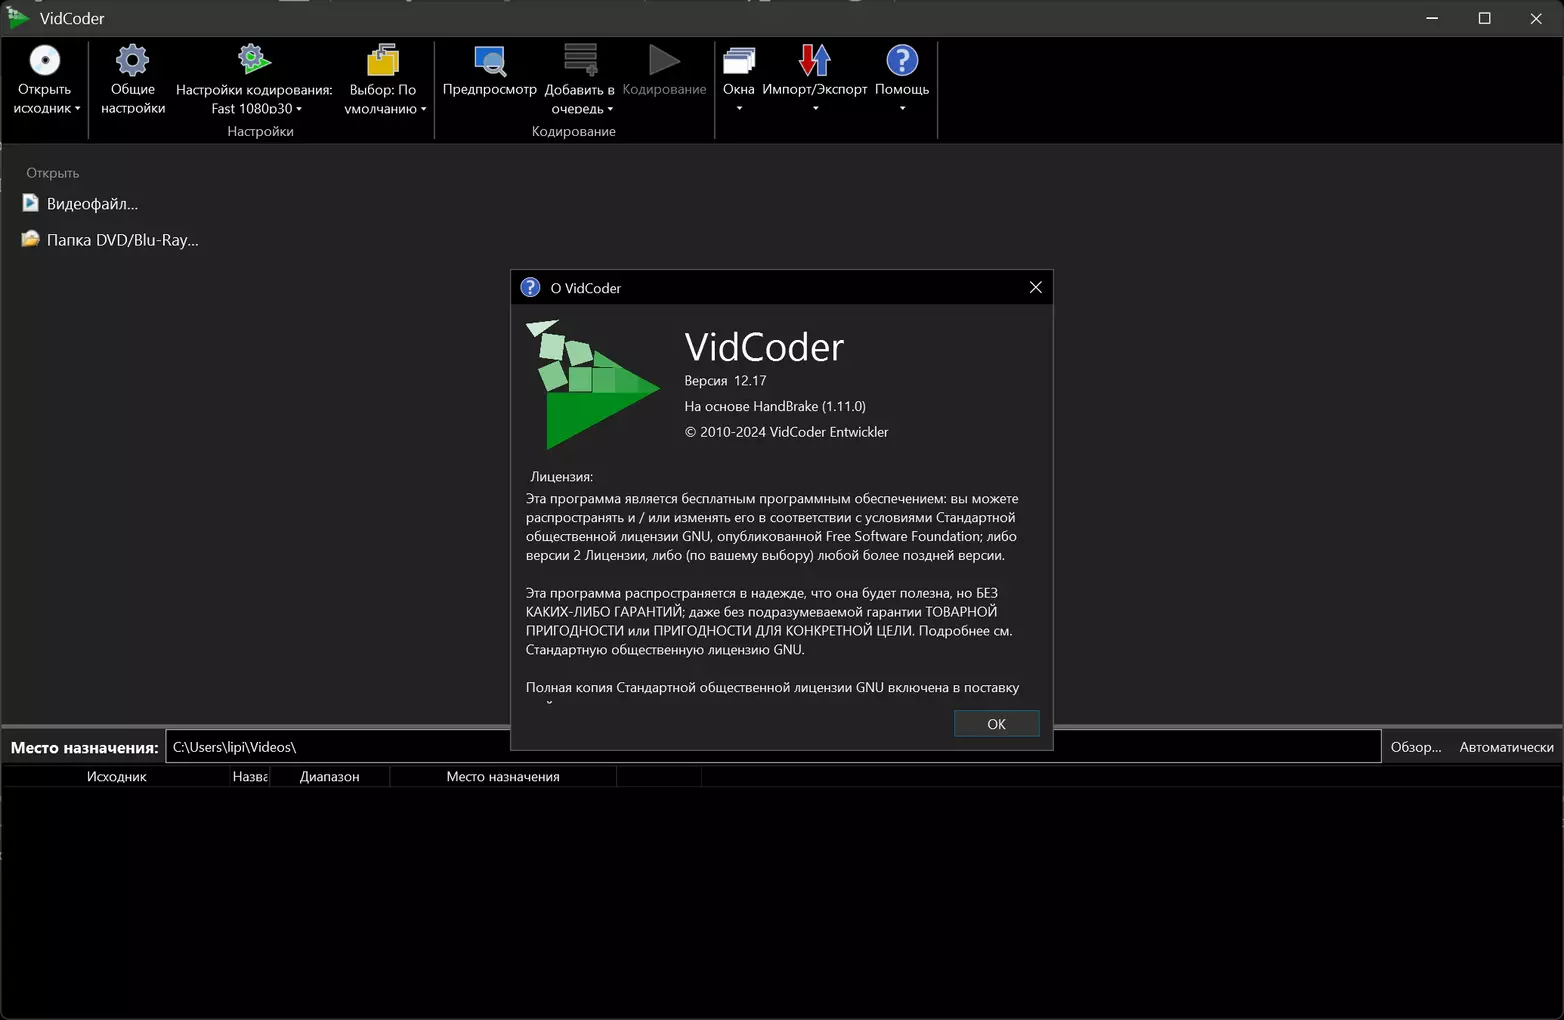Open general settings gear (Общие настройки)
This screenshot has height=1020, width=1564.
point(132,61)
